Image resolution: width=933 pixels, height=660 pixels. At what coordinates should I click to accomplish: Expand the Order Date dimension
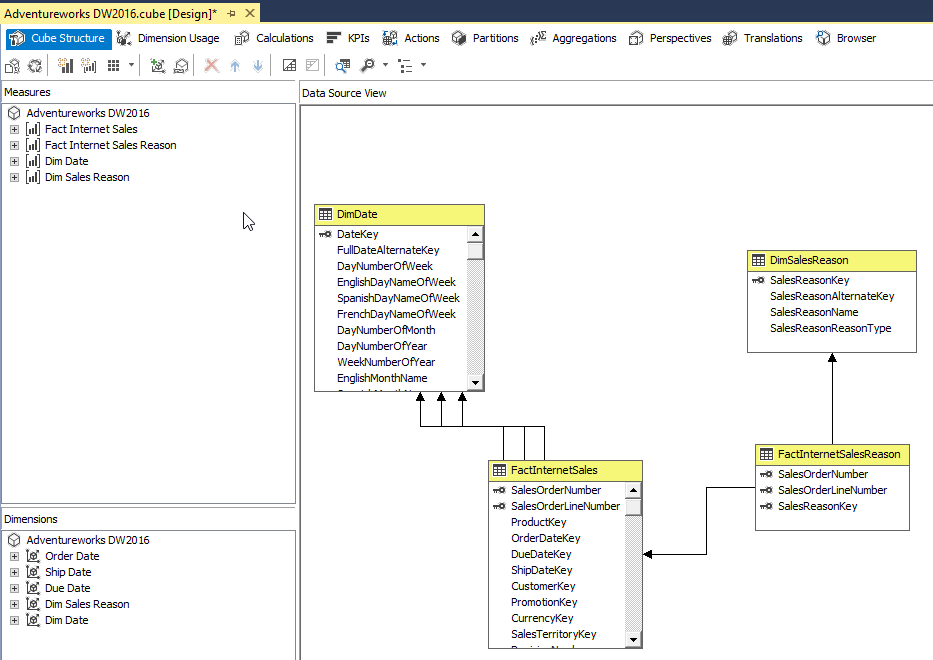(14, 556)
